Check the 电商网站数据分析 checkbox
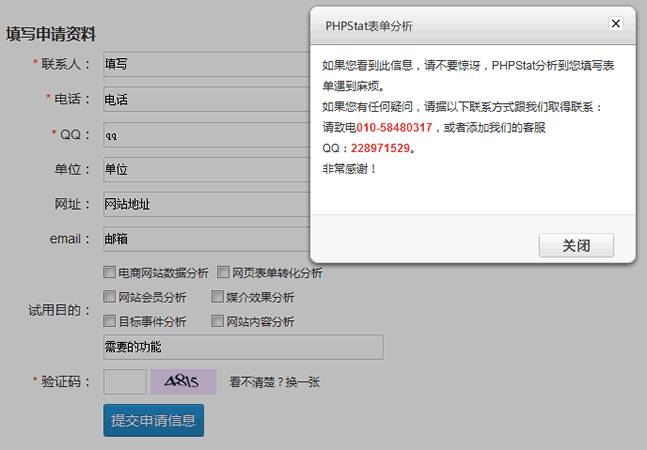This screenshot has width=647, height=450. click(x=109, y=272)
